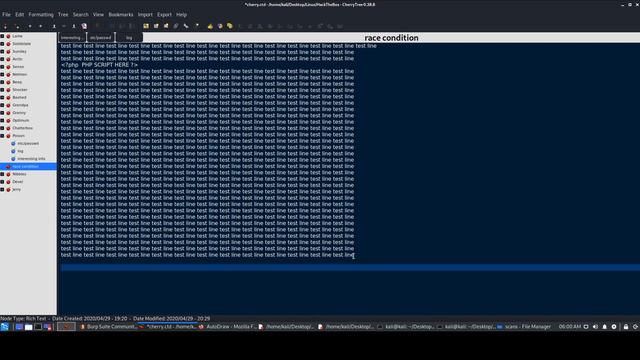Click the terminal launcher icon in the taskbar
Screen dimensions: 640x360
pos(38,327)
